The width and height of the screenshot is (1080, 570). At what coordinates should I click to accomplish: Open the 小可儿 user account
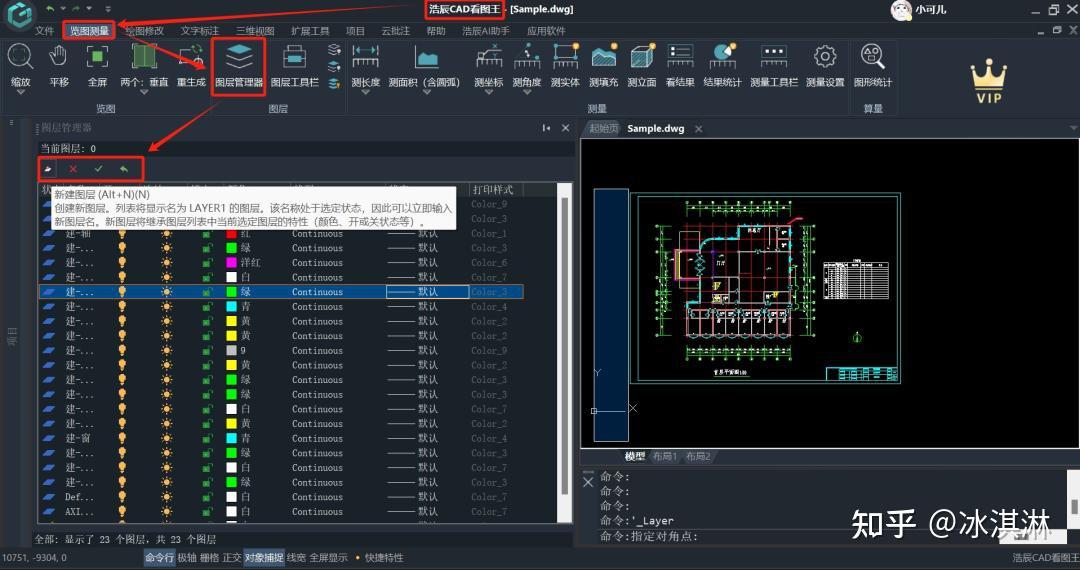pyautogui.click(x=919, y=10)
